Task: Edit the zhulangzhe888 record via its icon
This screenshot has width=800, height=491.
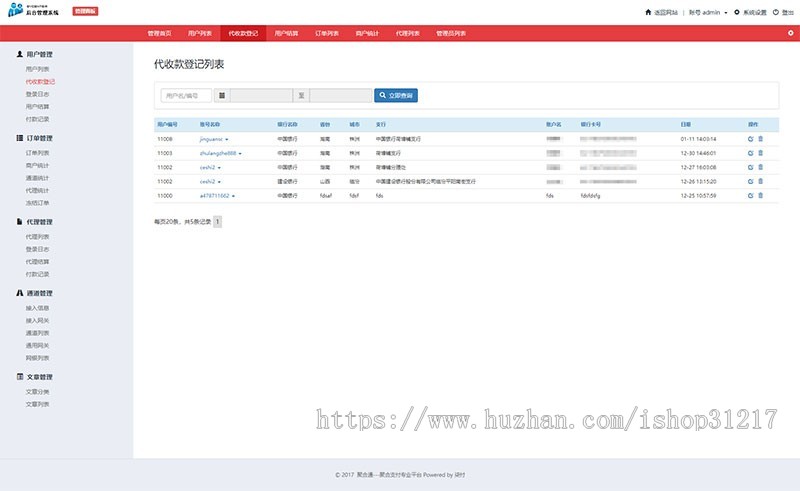Action: click(x=751, y=153)
